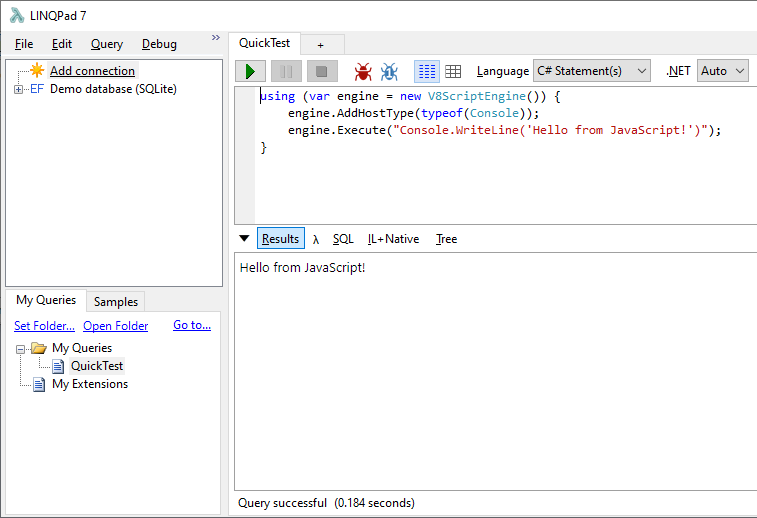Show hidden menu items via chevron overflow
The width and height of the screenshot is (757, 518).
click(216, 37)
